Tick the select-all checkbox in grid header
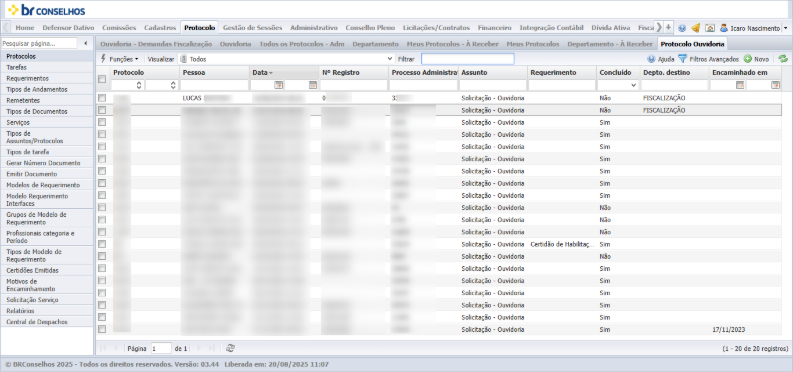 tap(102, 79)
